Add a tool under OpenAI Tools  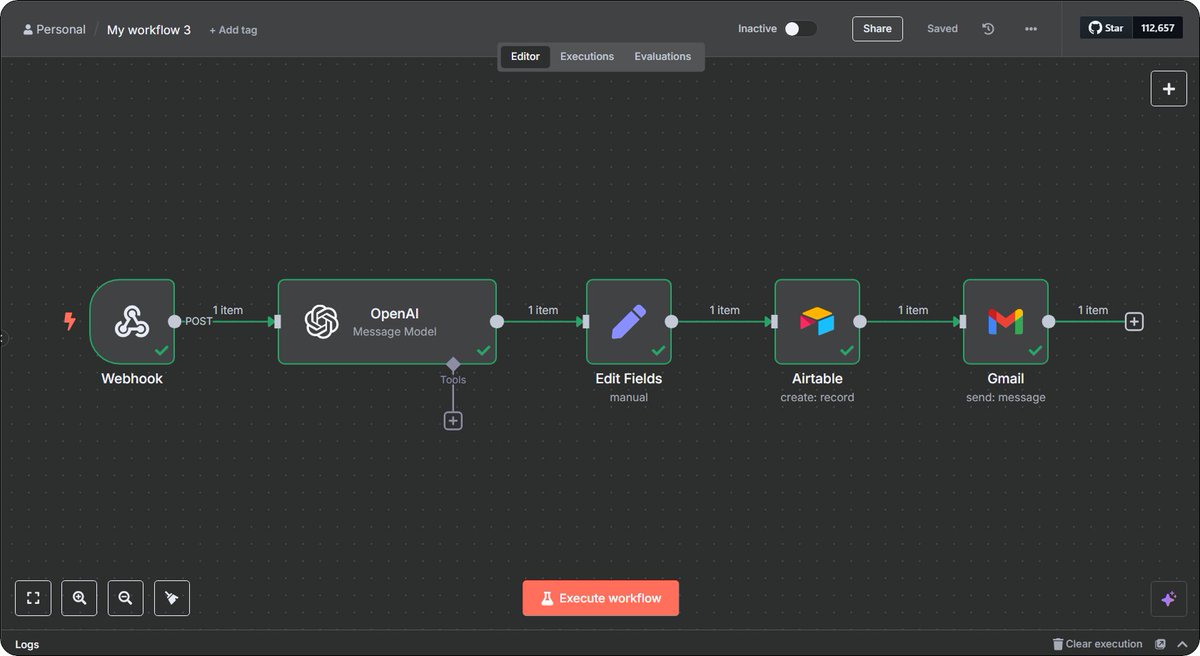click(x=453, y=421)
